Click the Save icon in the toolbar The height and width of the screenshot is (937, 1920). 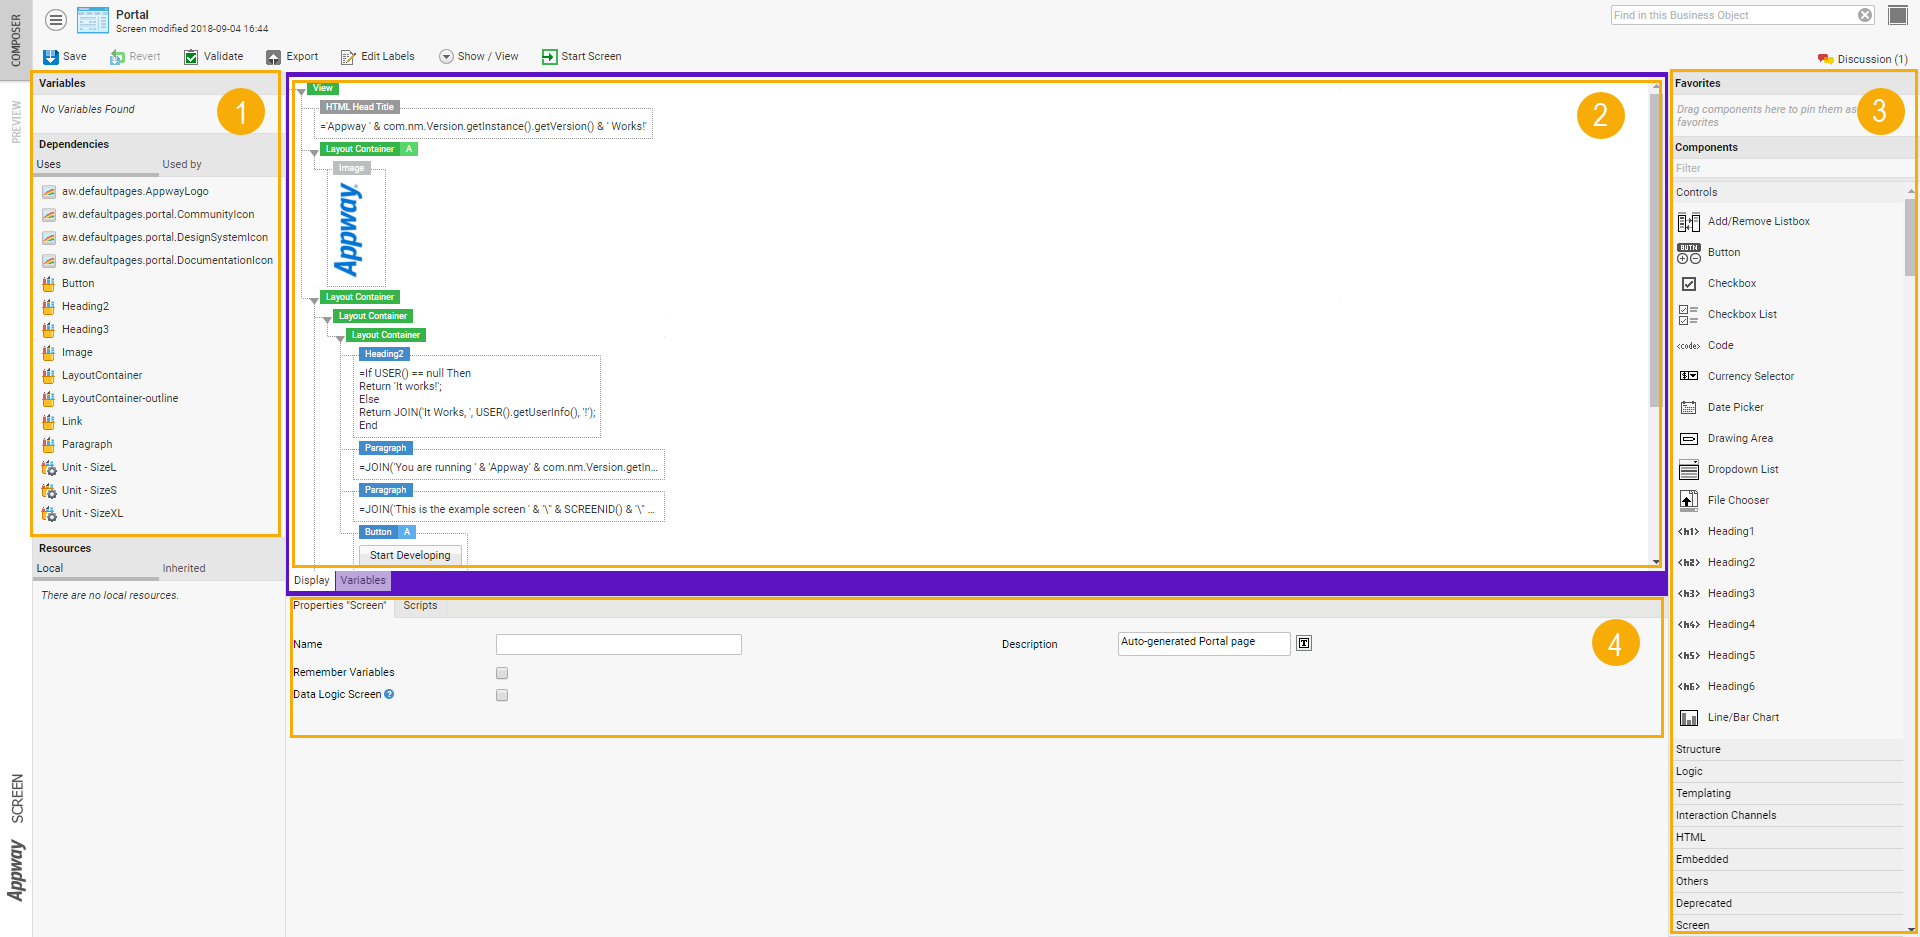[x=51, y=57]
